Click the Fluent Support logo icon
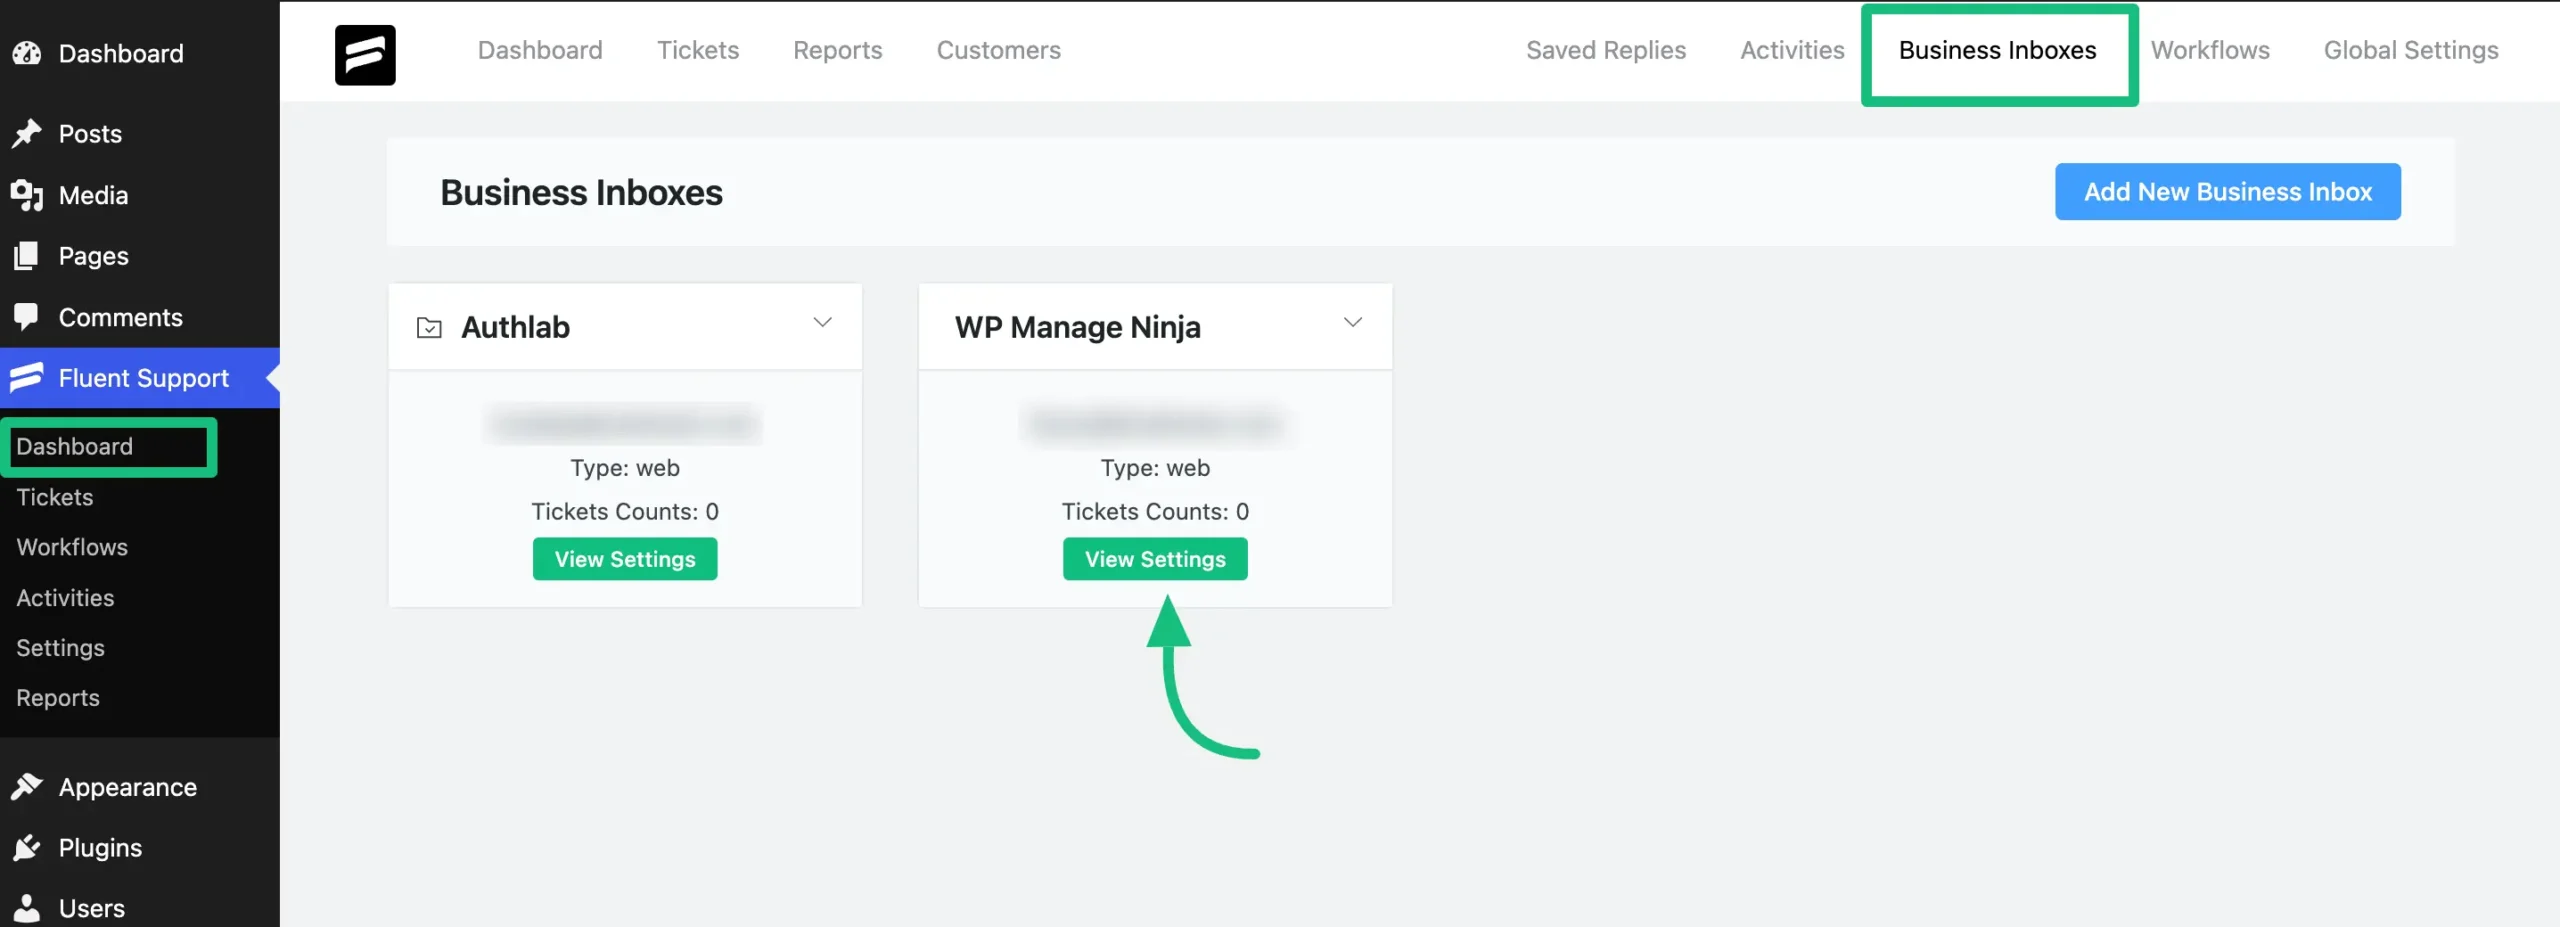The width and height of the screenshot is (2560, 927). point(365,55)
